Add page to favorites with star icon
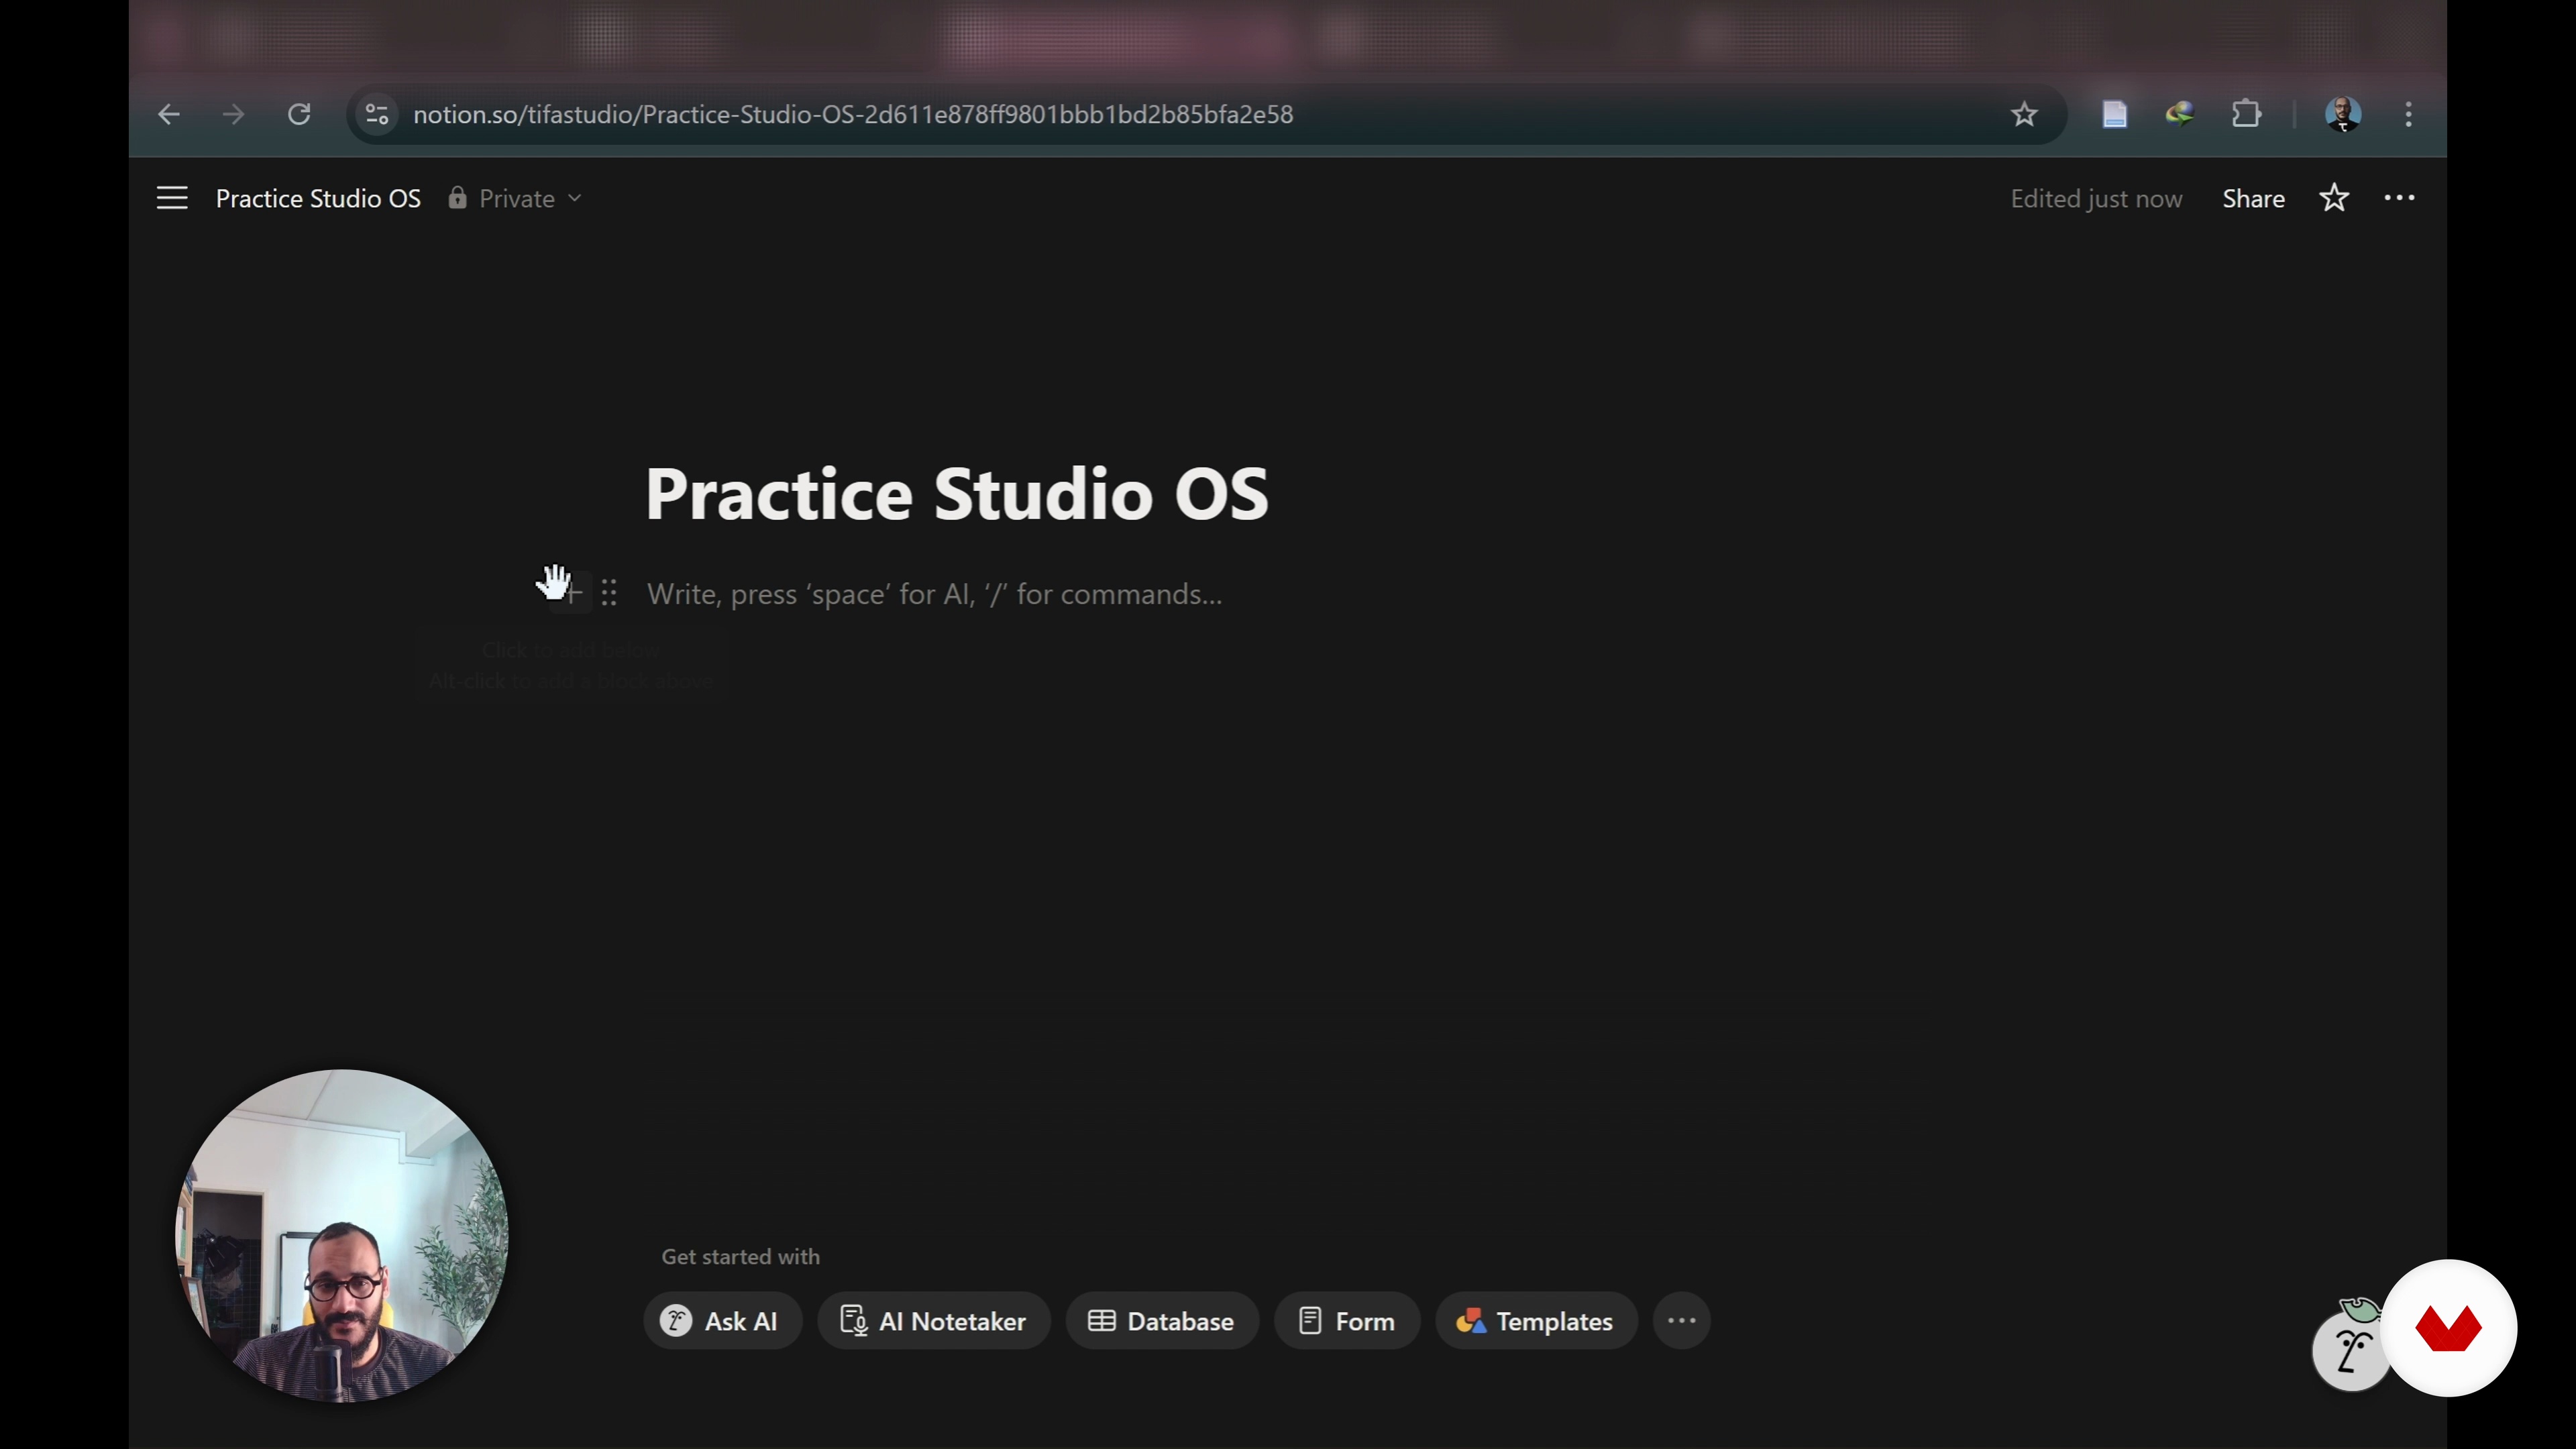The height and width of the screenshot is (1449, 2576). [2334, 198]
